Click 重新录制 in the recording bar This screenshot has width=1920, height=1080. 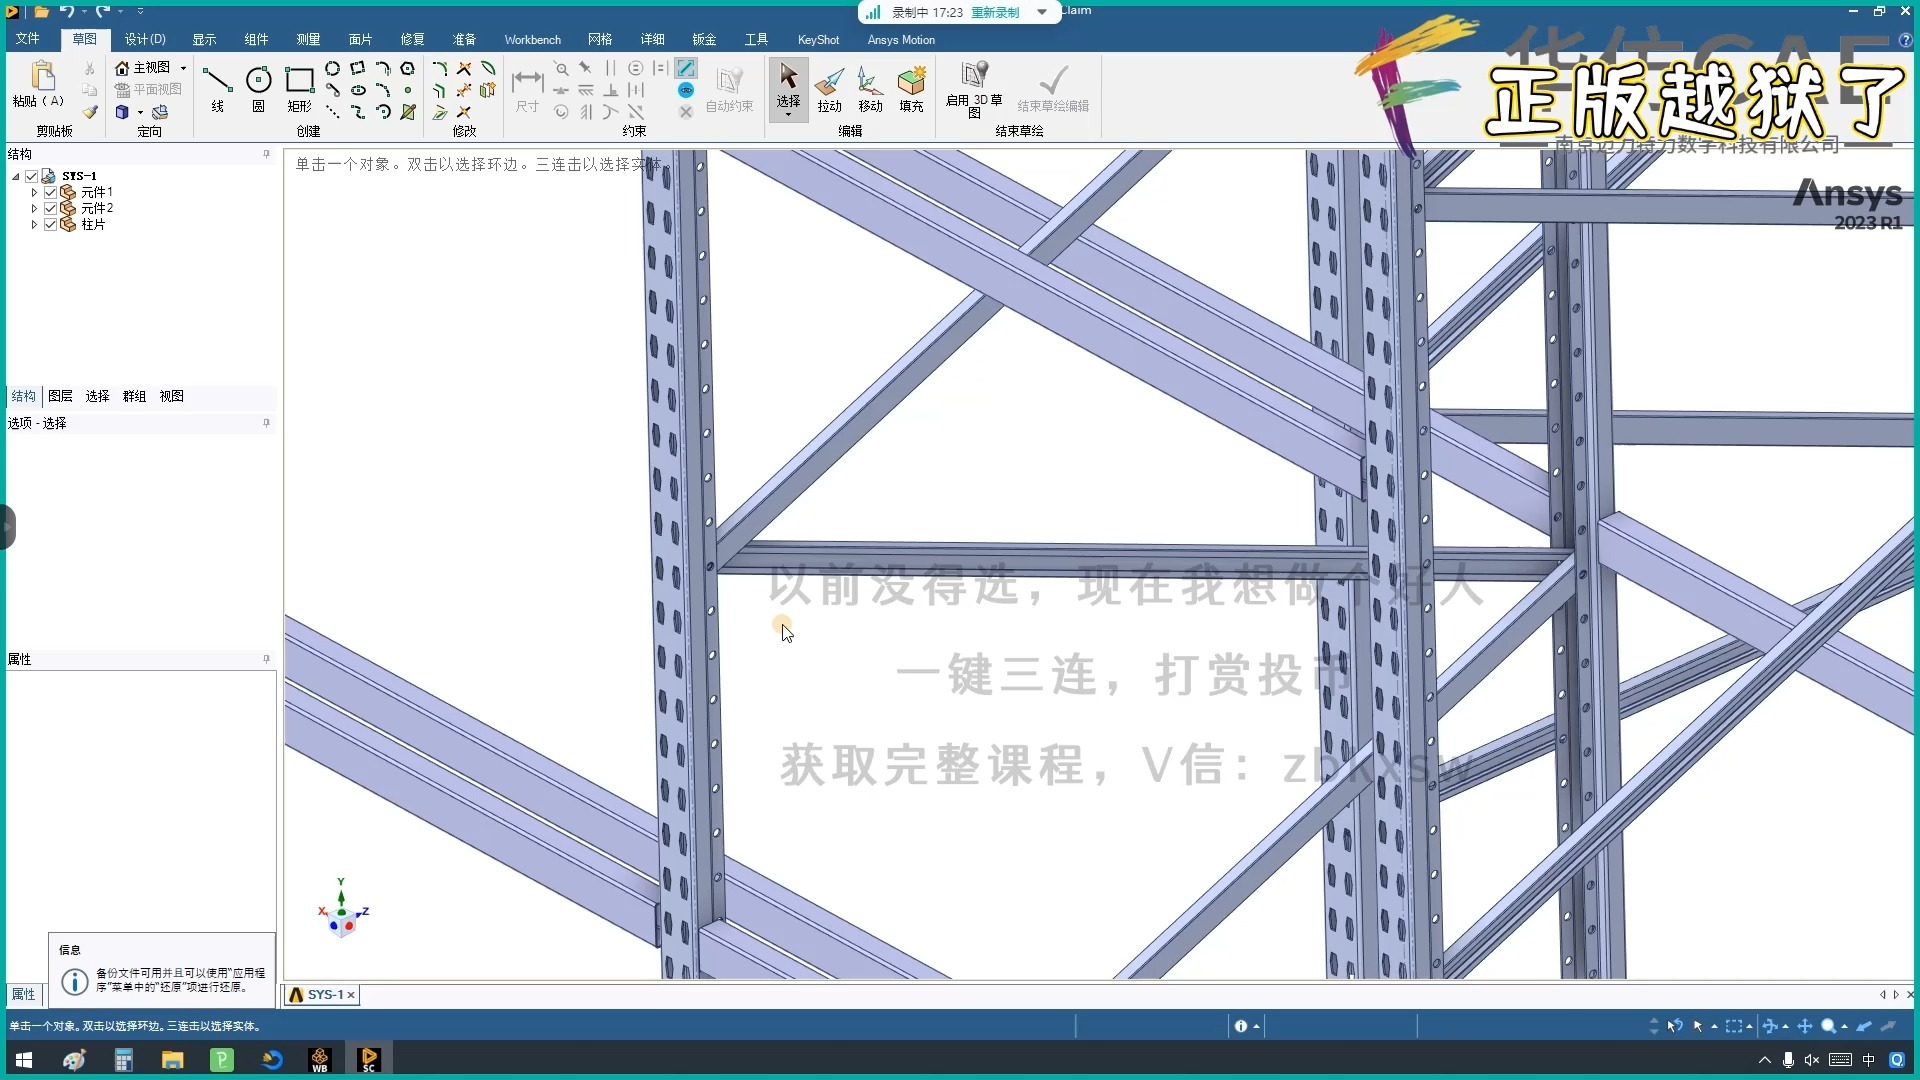(x=995, y=13)
